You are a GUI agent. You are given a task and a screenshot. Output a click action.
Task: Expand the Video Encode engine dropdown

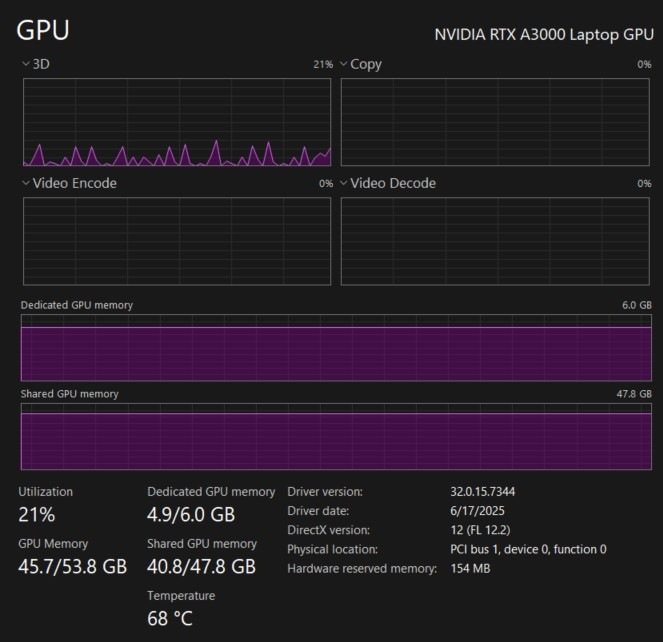click(26, 183)
